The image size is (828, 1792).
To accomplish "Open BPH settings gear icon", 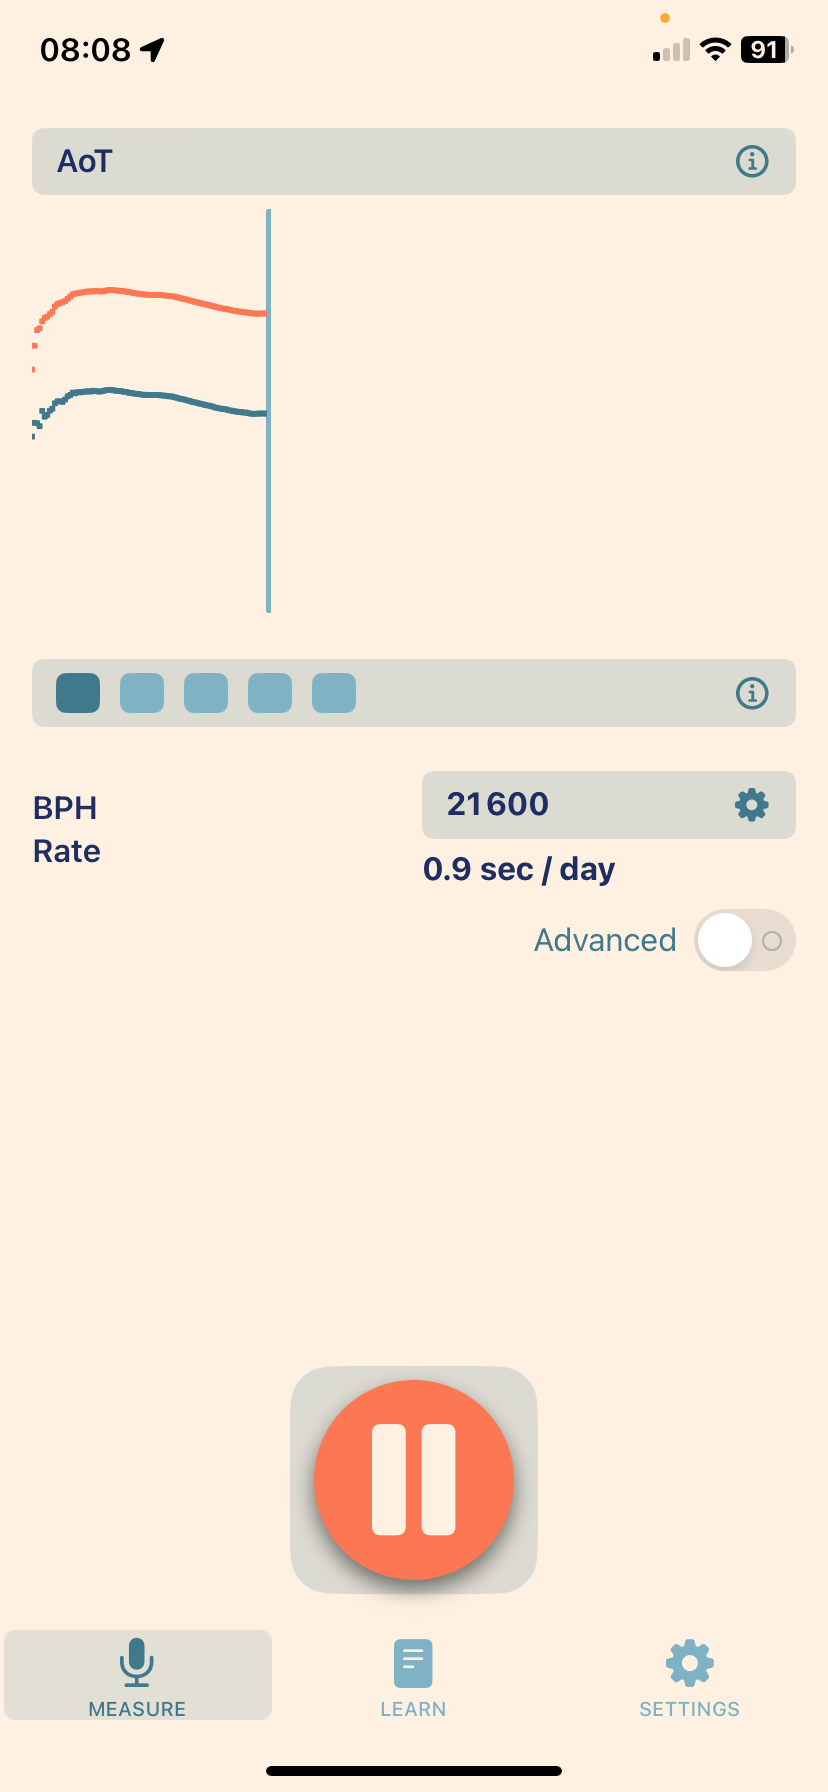I will (x=751, y=805).
